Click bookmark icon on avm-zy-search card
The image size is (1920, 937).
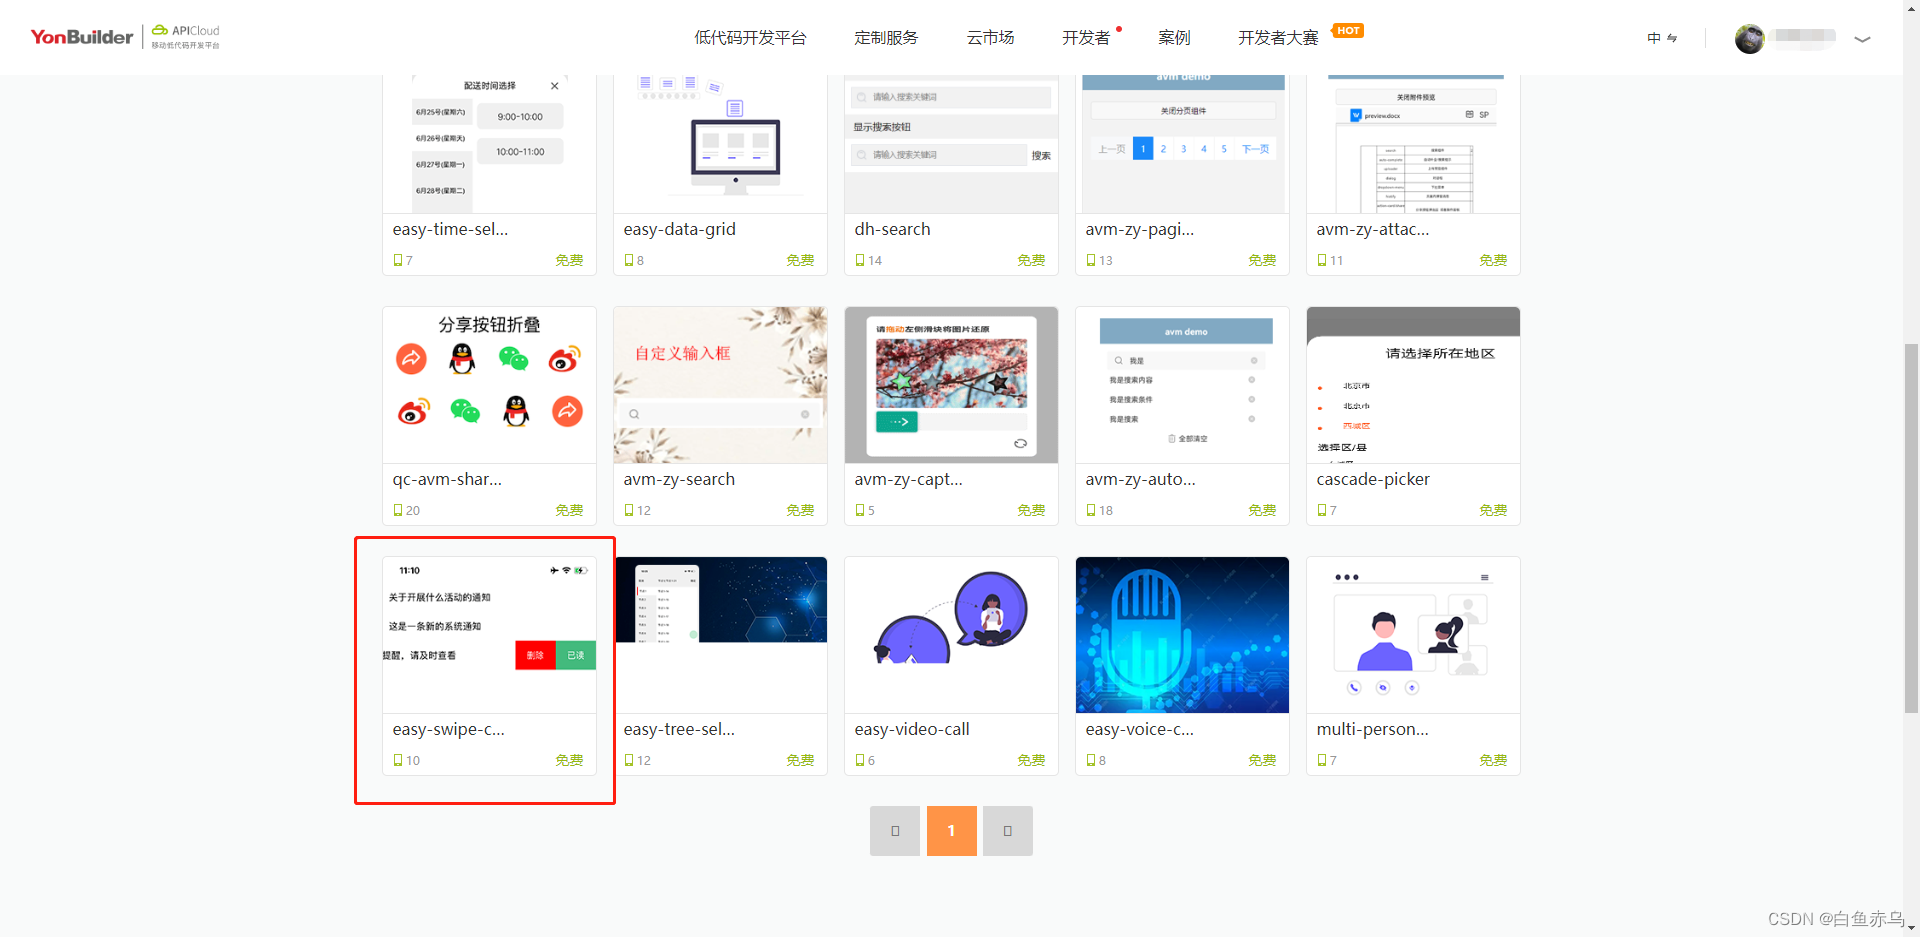628,510
